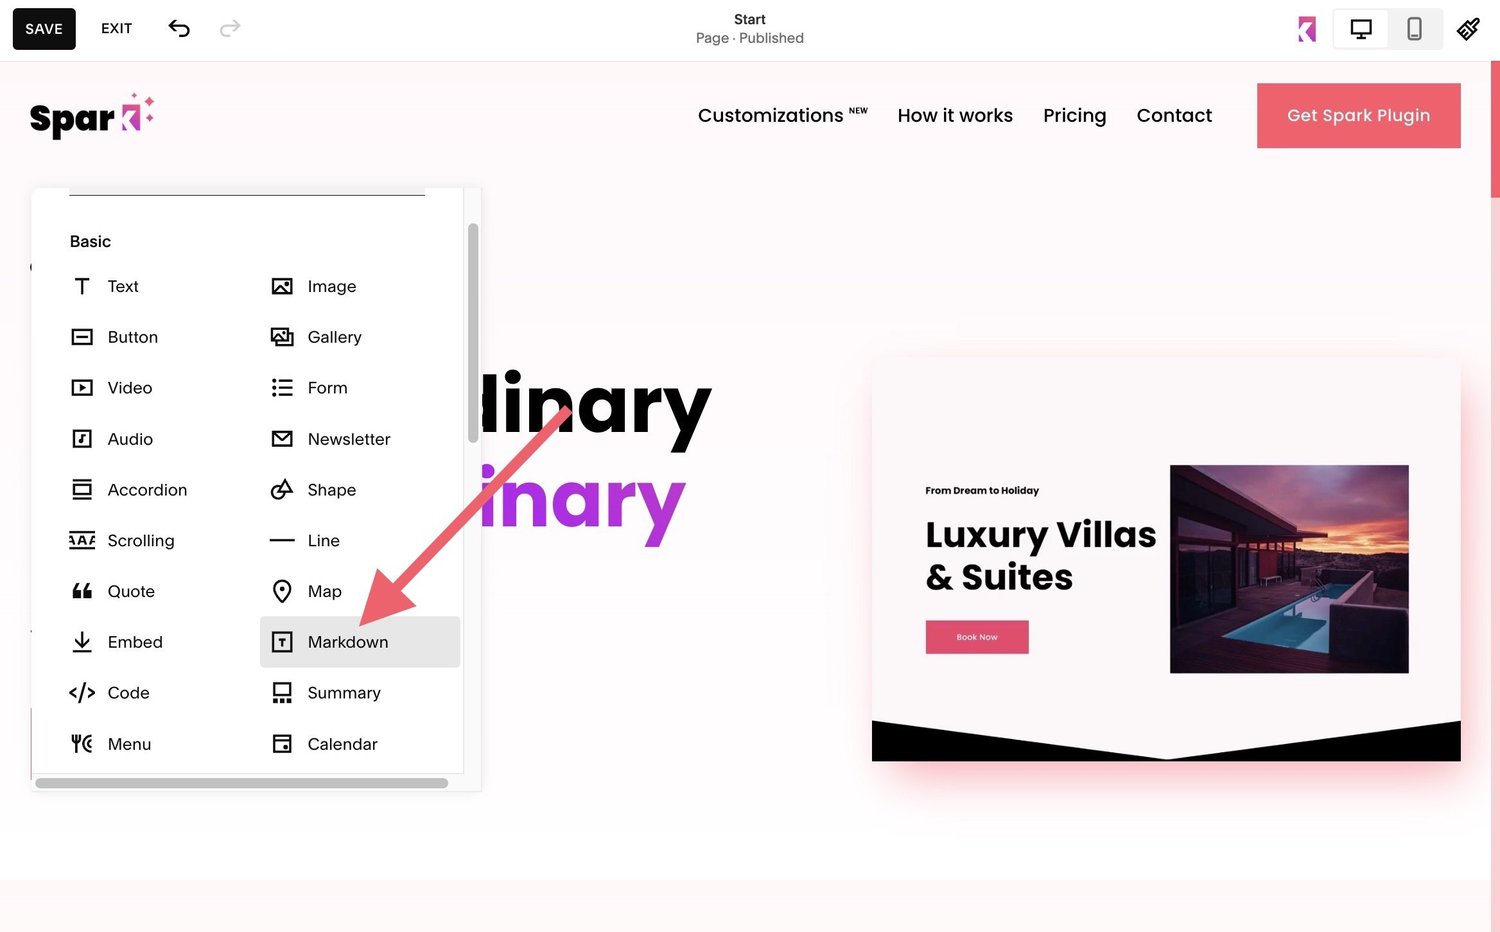Switch to mobile preview mode
1500x932 pixels.
click(x=1414, y=28)
